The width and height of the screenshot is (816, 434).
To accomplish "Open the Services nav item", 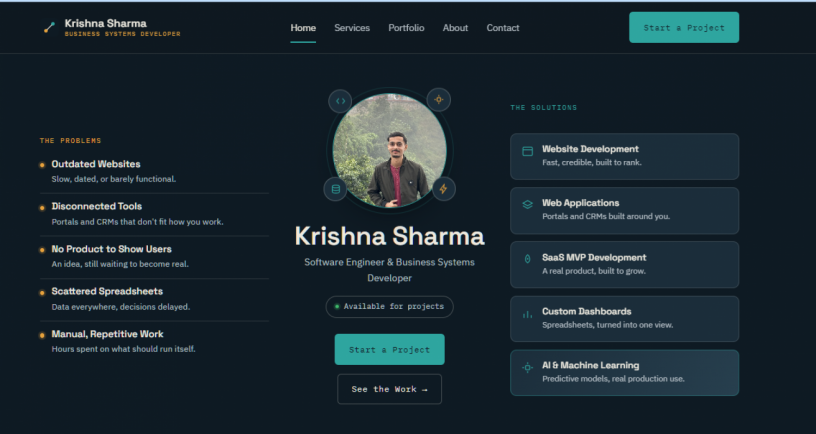I will tap(352, 28).
